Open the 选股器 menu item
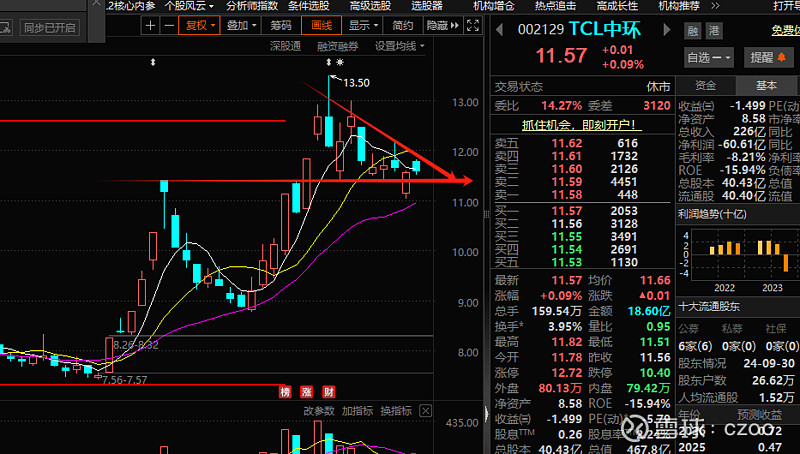Image resolution: width=800 pixels, height=454 pixels. [x=427, y=6]
